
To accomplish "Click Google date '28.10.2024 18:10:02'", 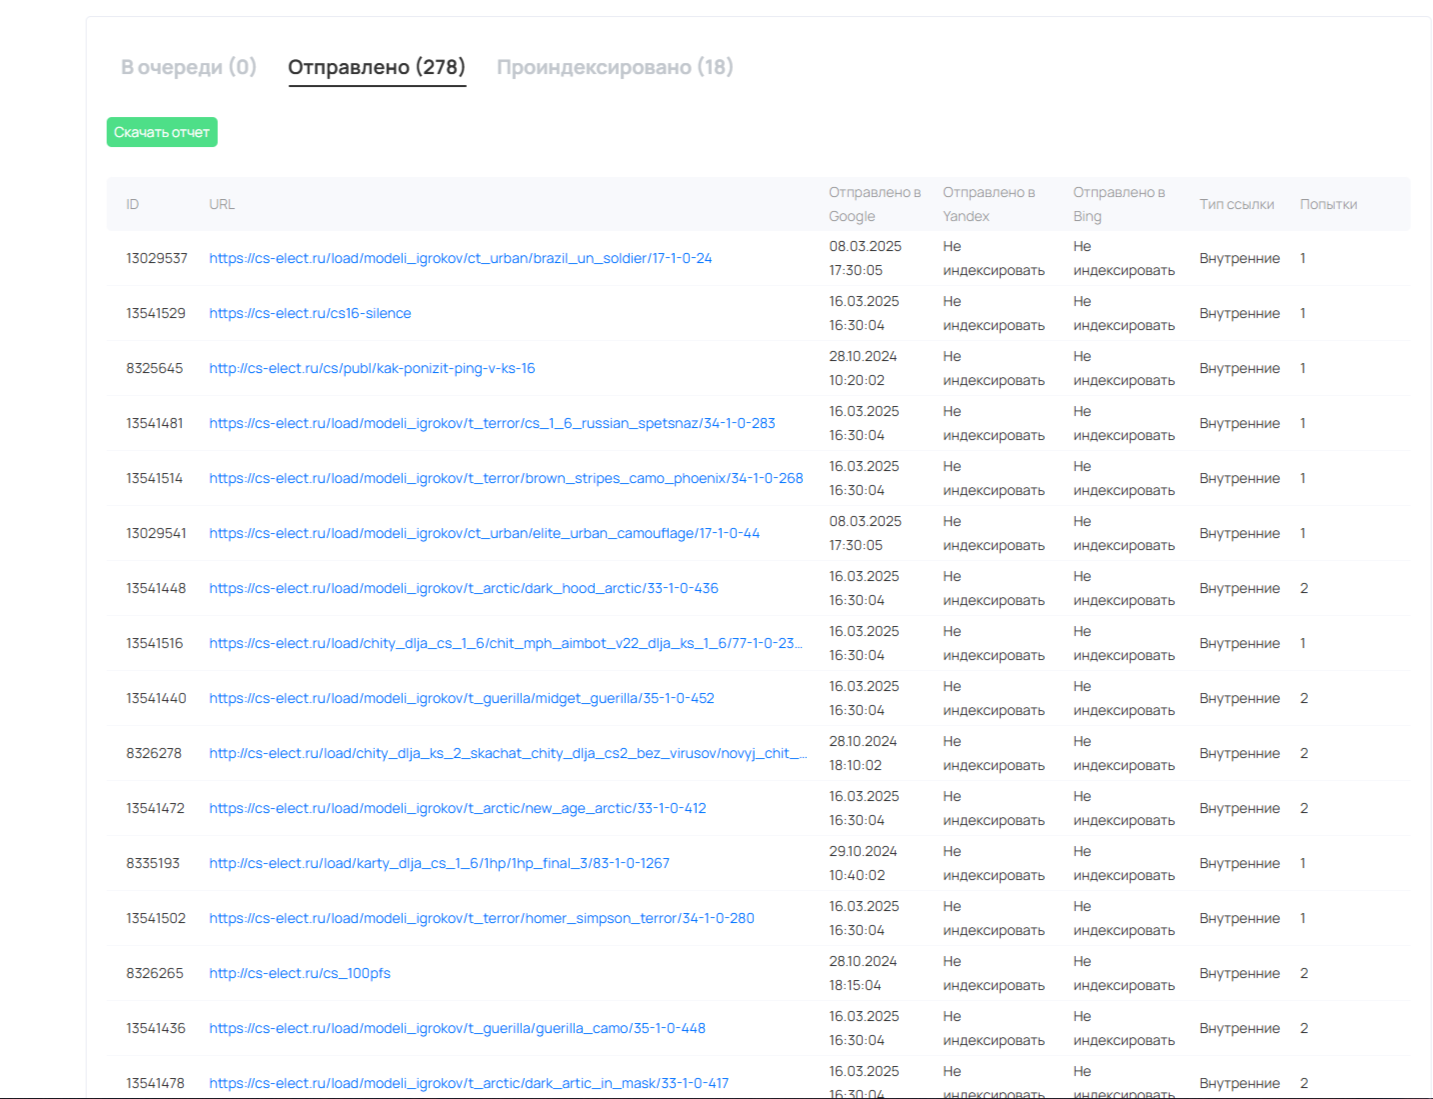I will click(863, 753).
